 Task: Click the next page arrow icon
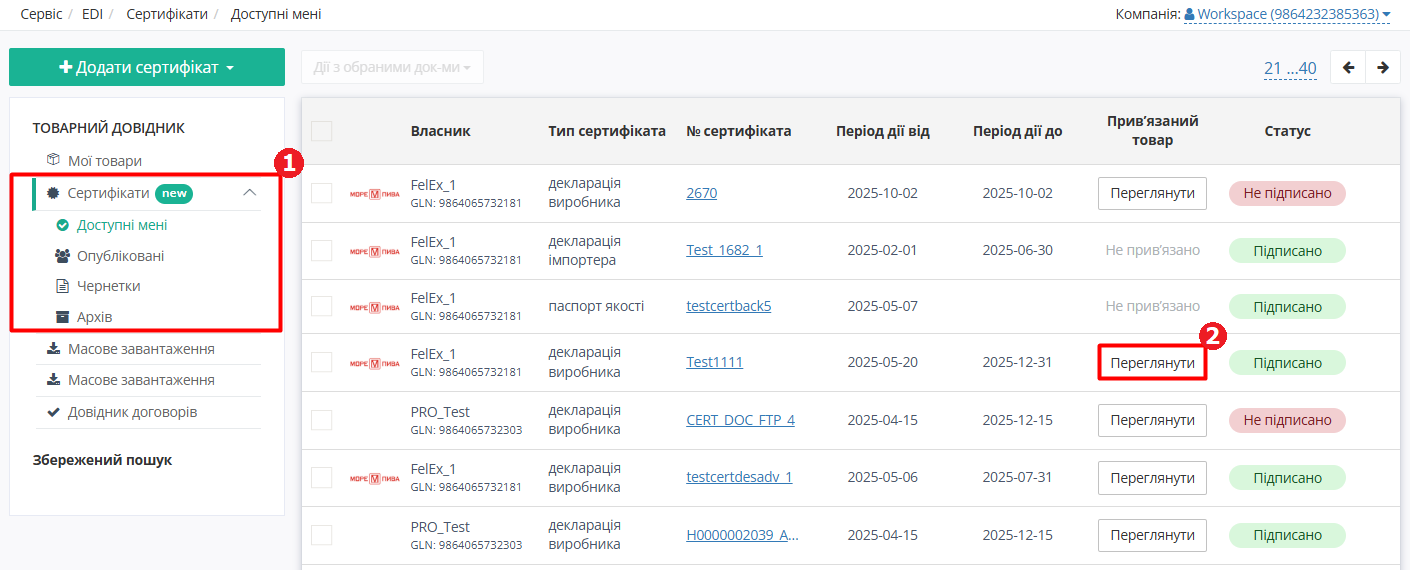pyautogui.click(x=1383, y=68)
